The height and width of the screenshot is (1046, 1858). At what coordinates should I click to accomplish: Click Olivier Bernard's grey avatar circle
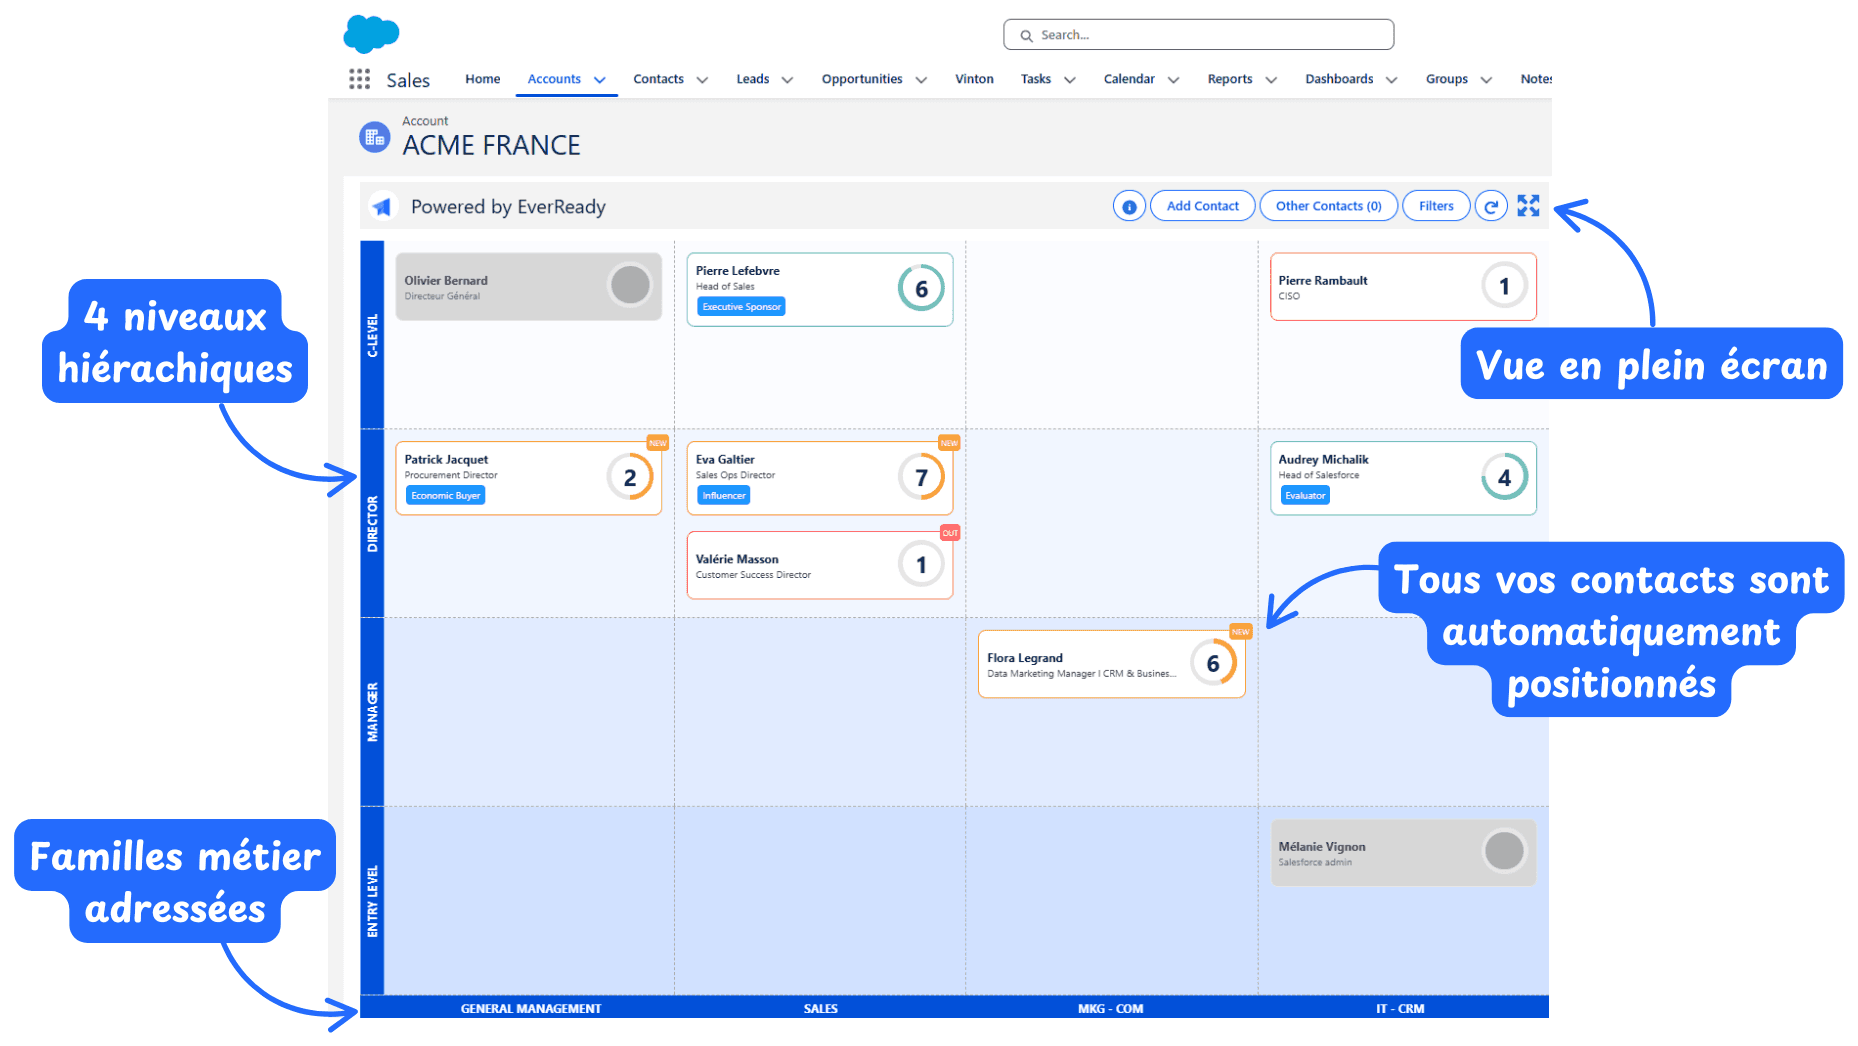[630, 285]
